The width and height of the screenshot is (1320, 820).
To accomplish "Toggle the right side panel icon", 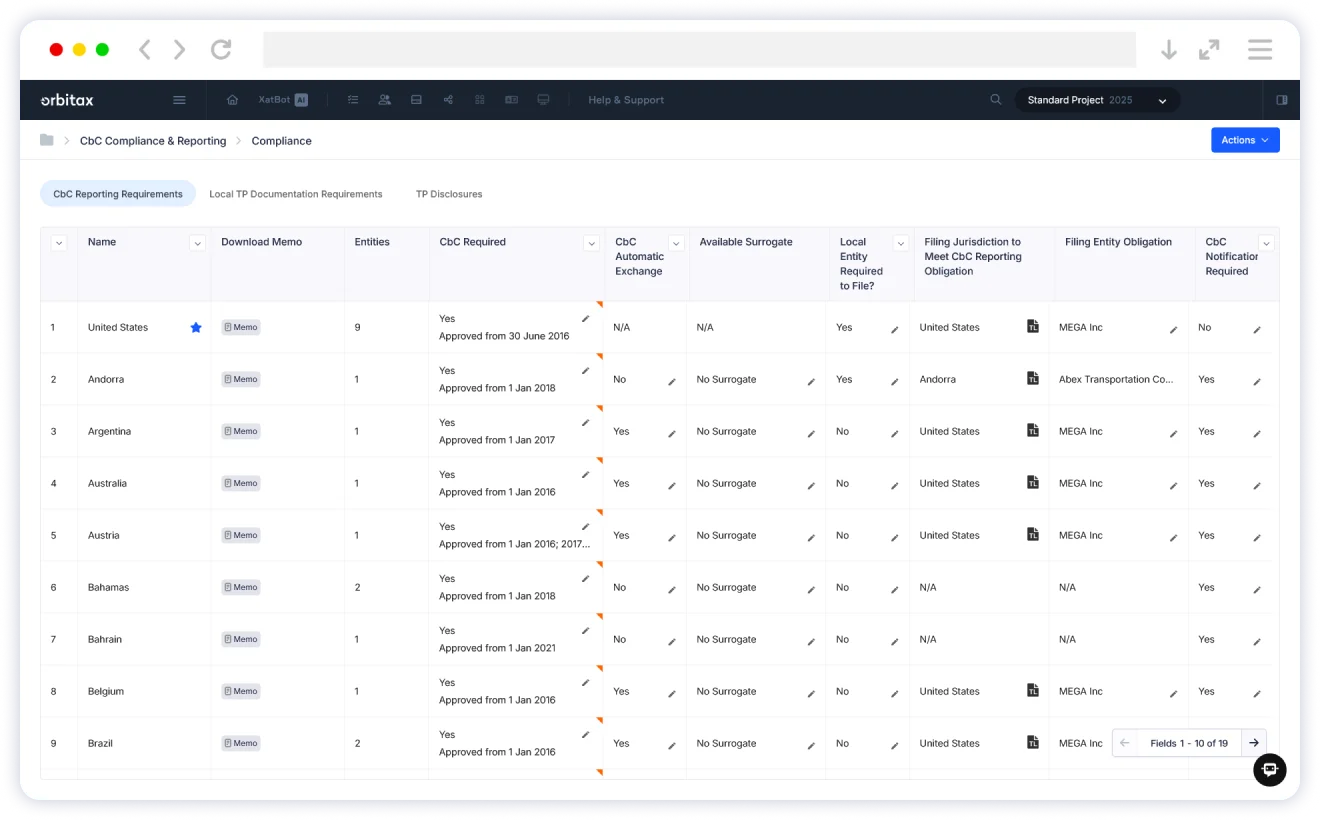I will pos(1281,100).
